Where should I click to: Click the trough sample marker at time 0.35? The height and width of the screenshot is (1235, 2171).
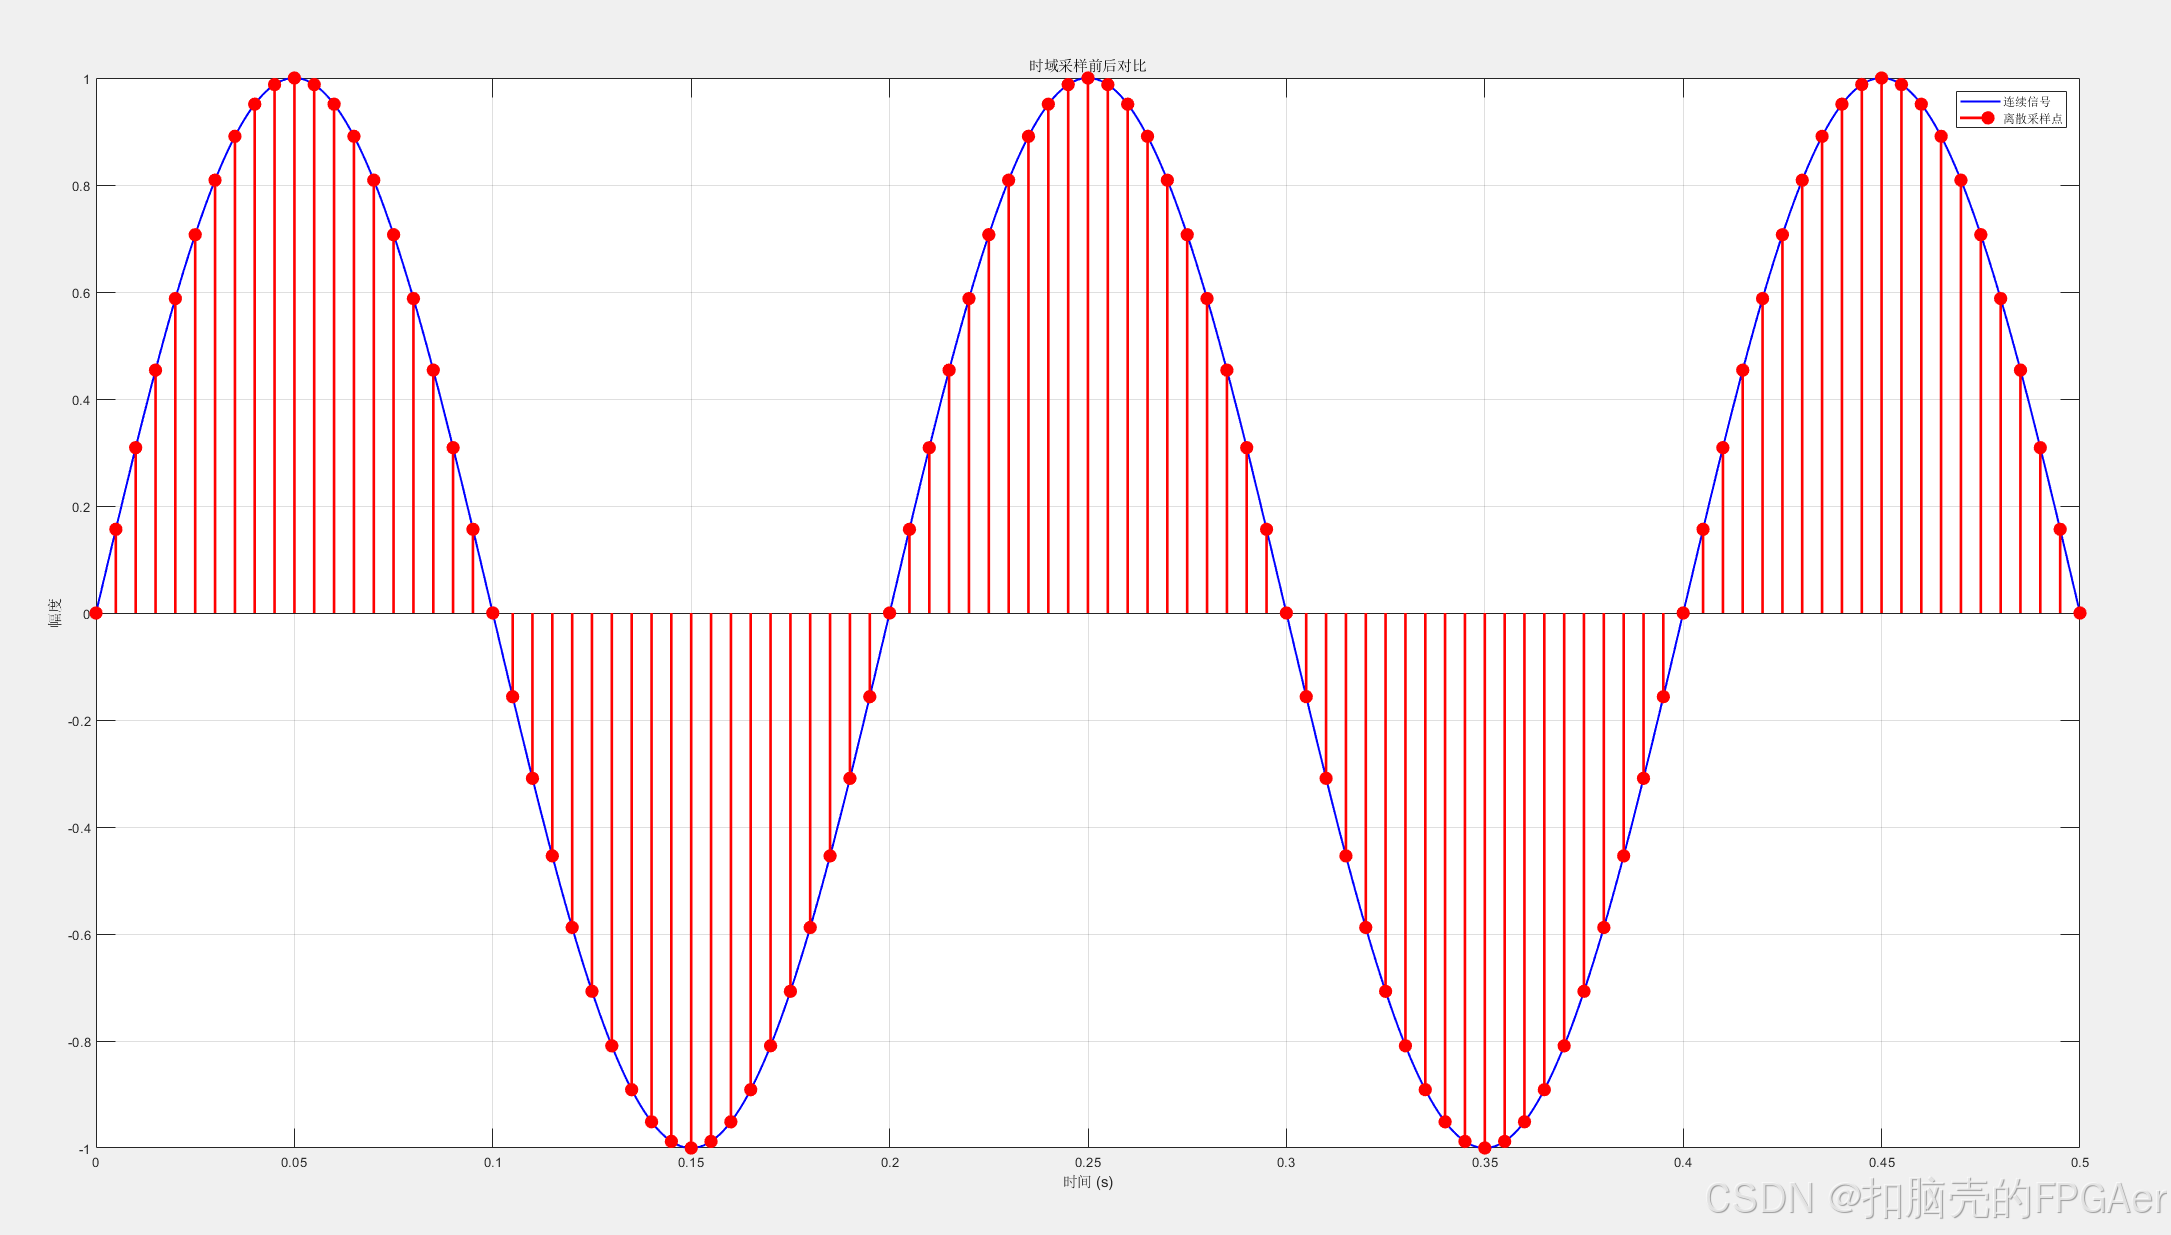pyautogui.click(x=1485, y=1148)
